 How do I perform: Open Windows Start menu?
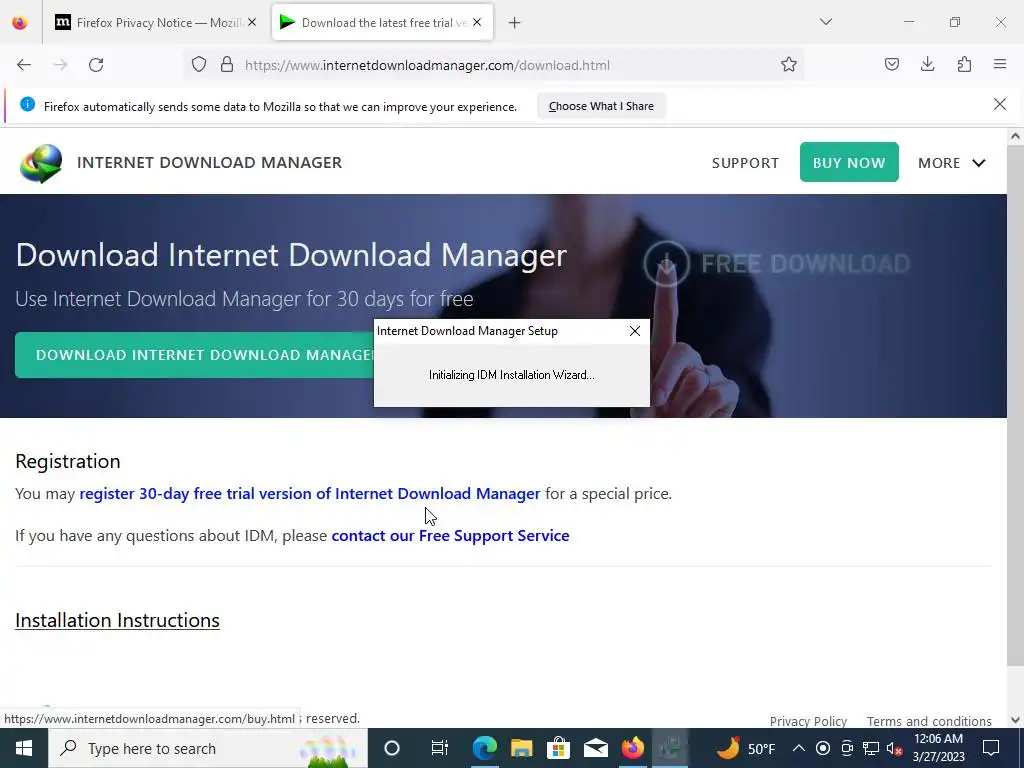(24, 748)
